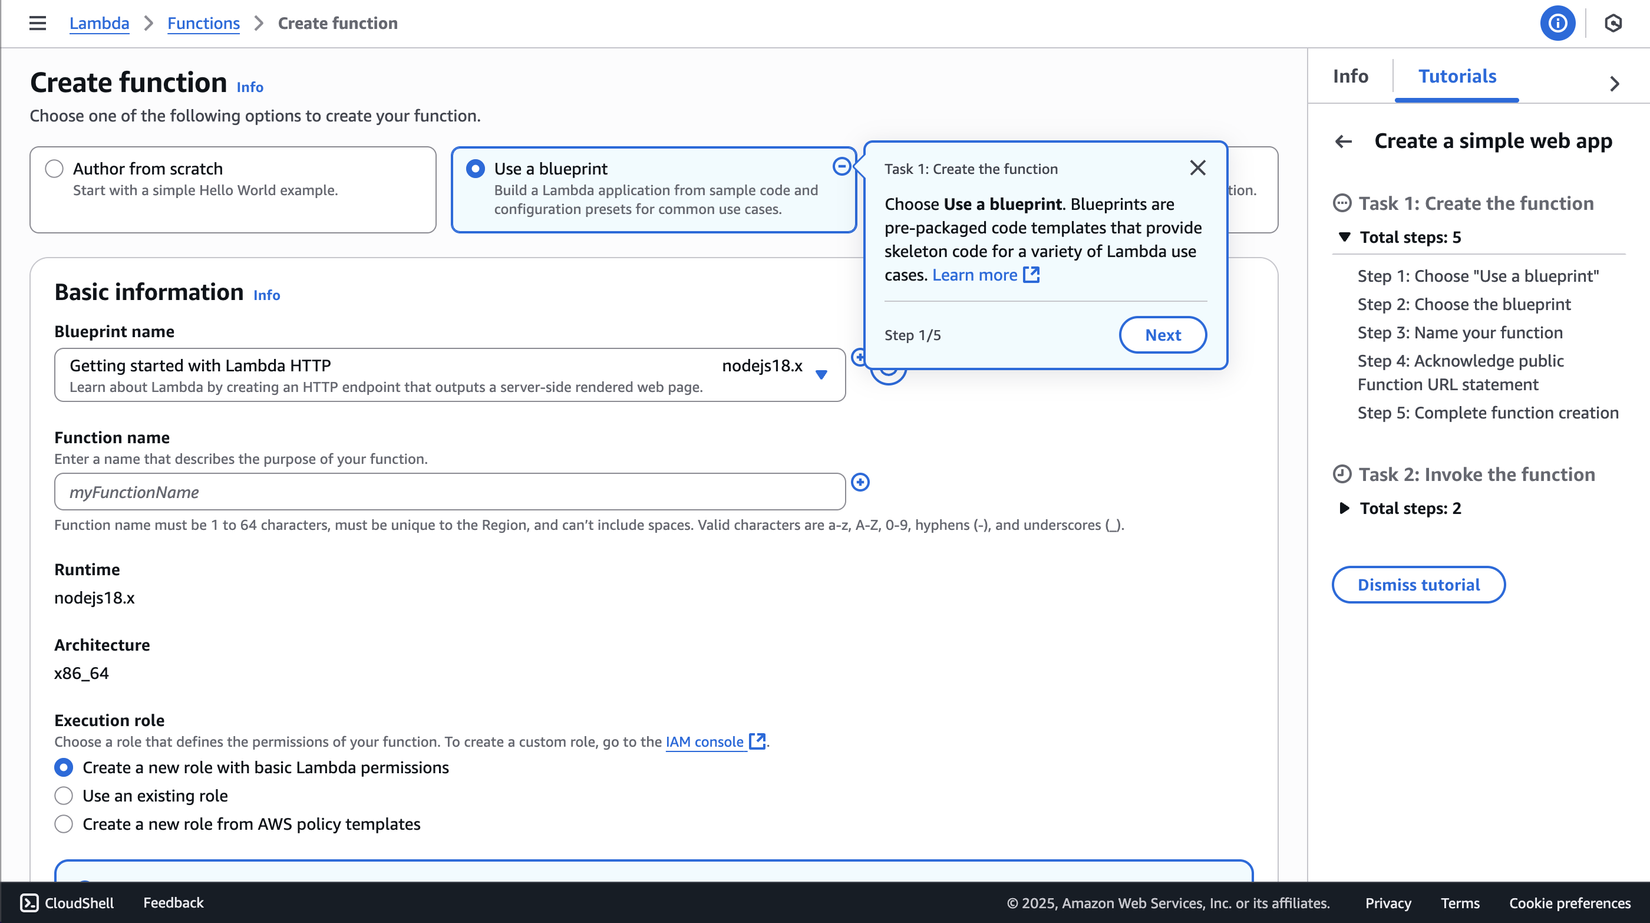This screenshot has height=923, width=1650.
Task: Click Feedback in the footer
Action: point(173,903)
